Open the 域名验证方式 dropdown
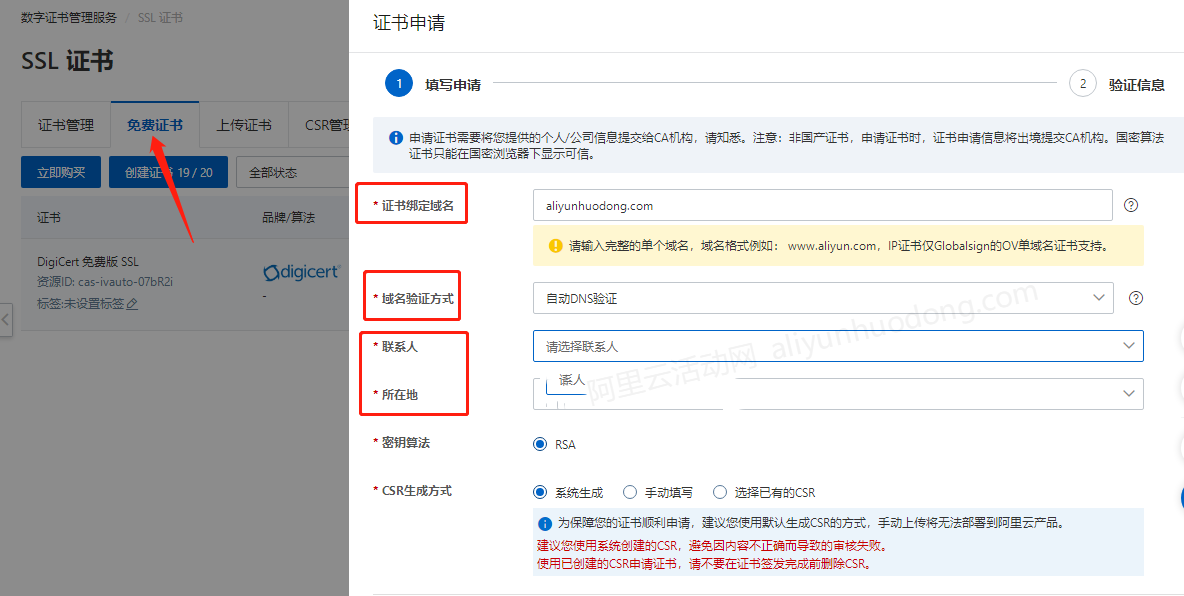1184x596 pixels. coord(823,298)
